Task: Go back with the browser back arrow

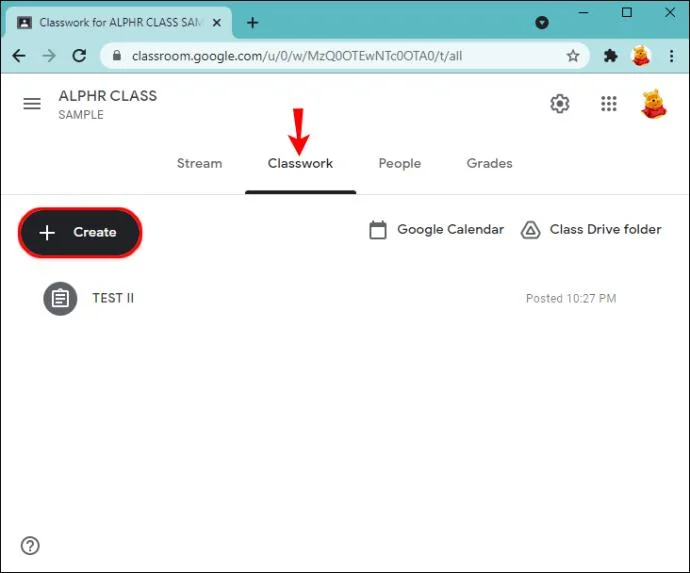Action: (19, 56)
